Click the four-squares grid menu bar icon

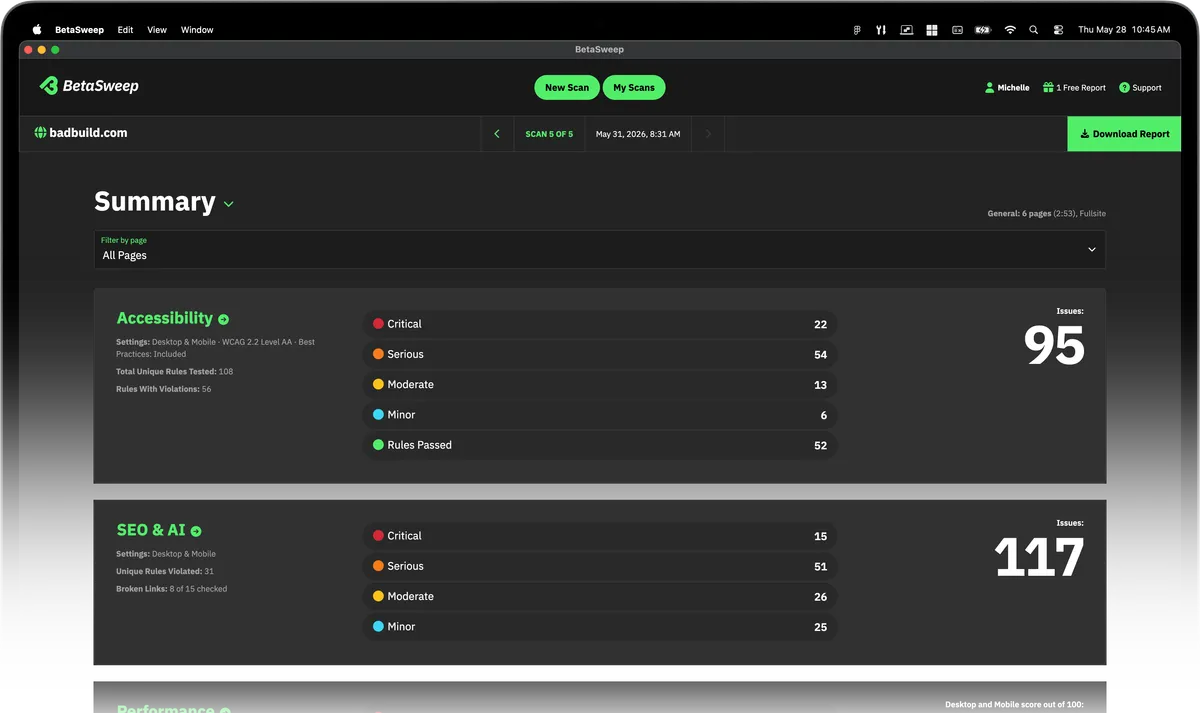tap(932, 30)
